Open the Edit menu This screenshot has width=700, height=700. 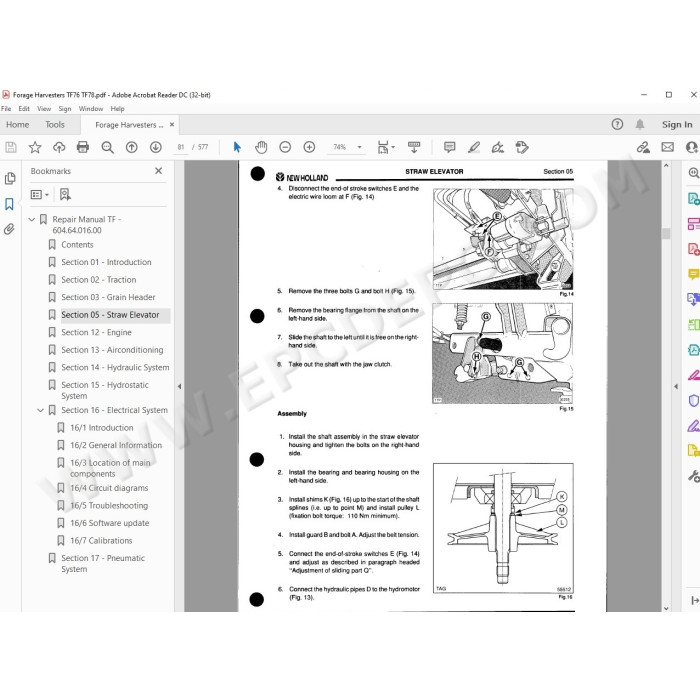tap(24, 108)
